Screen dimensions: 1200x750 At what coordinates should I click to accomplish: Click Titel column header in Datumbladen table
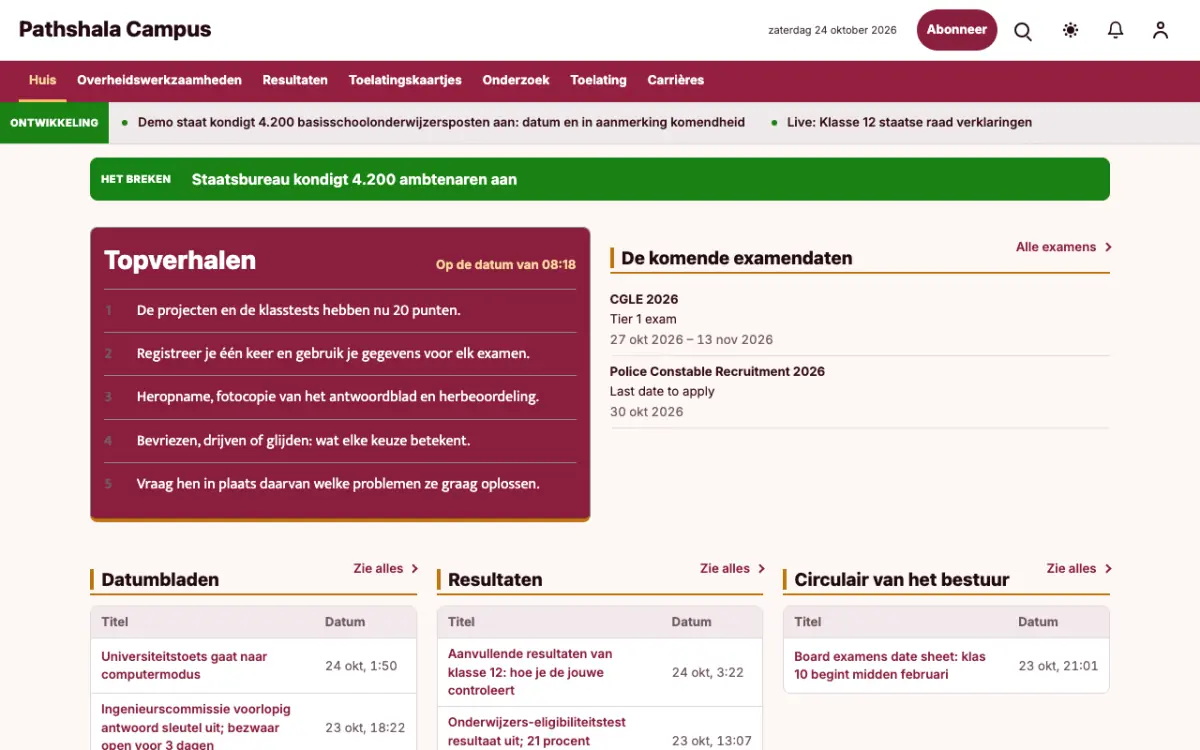pos(115,622)
